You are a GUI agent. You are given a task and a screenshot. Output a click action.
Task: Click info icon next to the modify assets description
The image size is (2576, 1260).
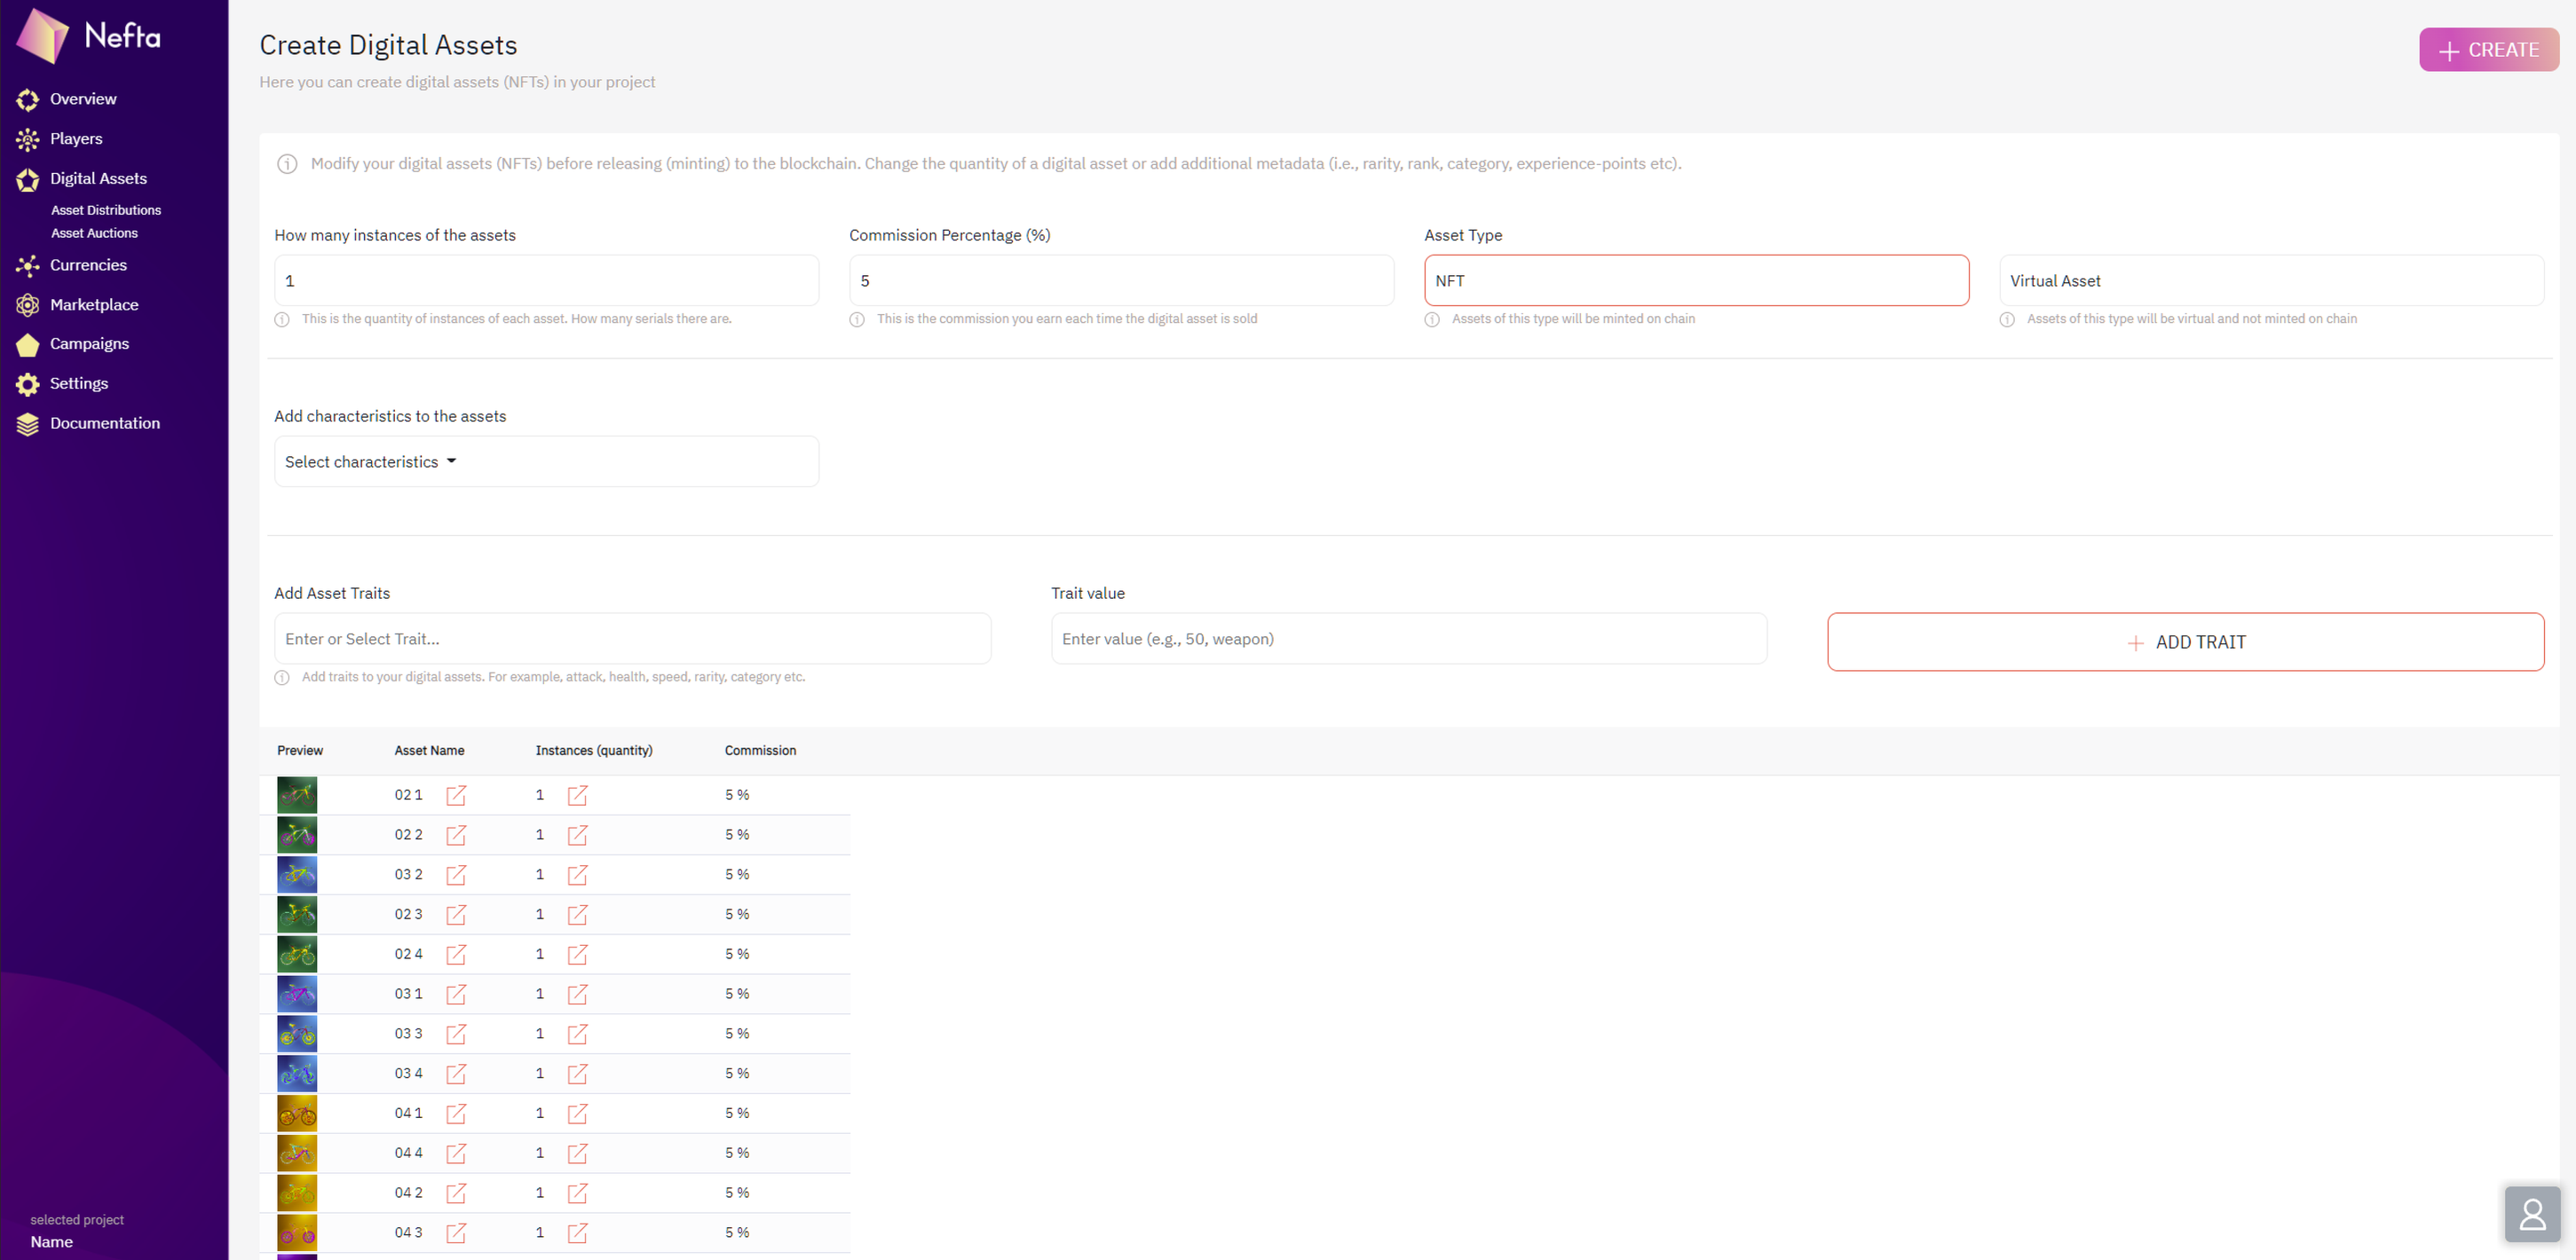[x=287, y=164]
